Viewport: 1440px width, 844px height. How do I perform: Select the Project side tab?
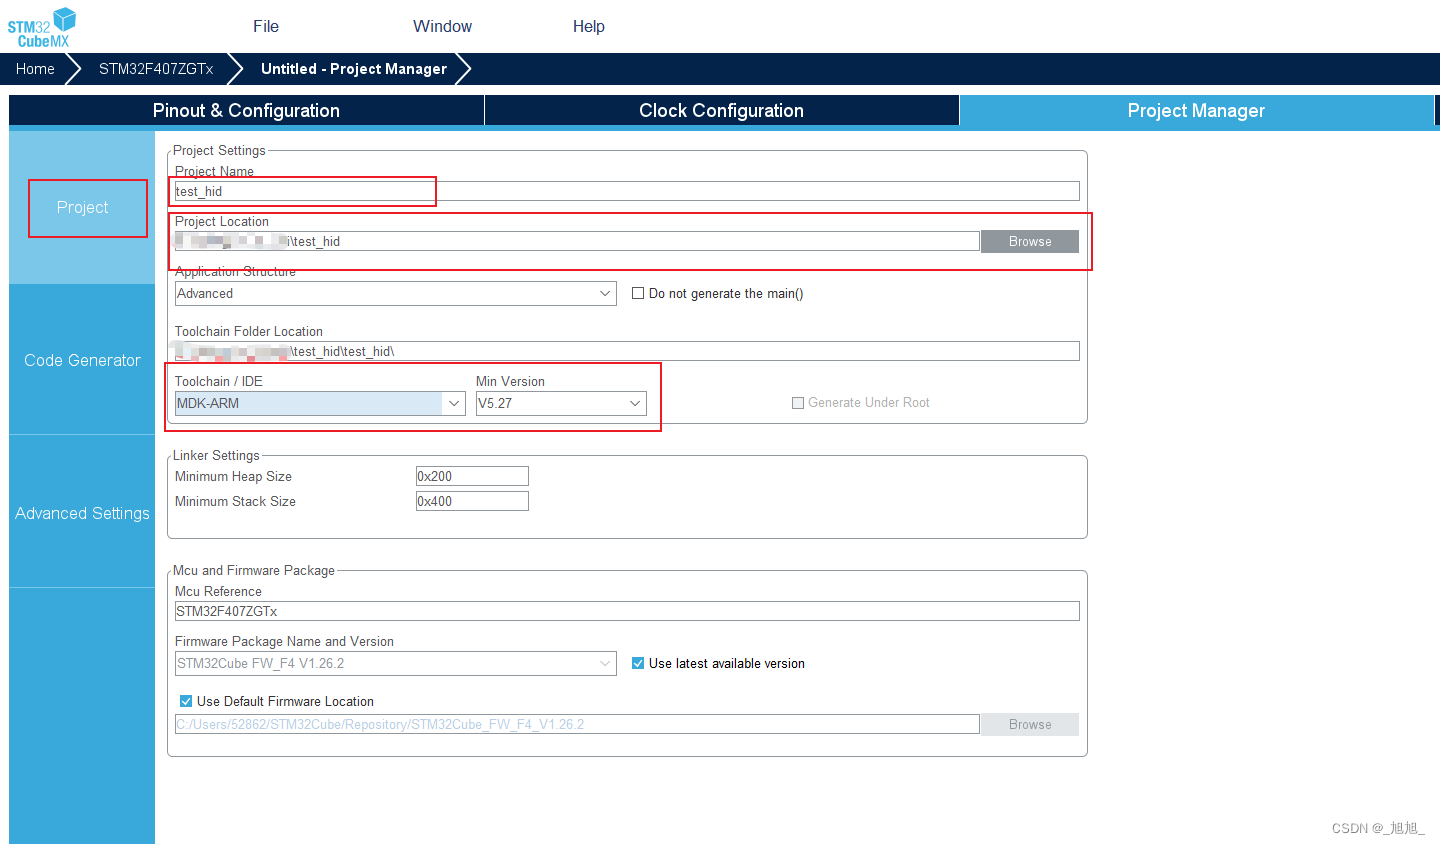click(82, 207)
